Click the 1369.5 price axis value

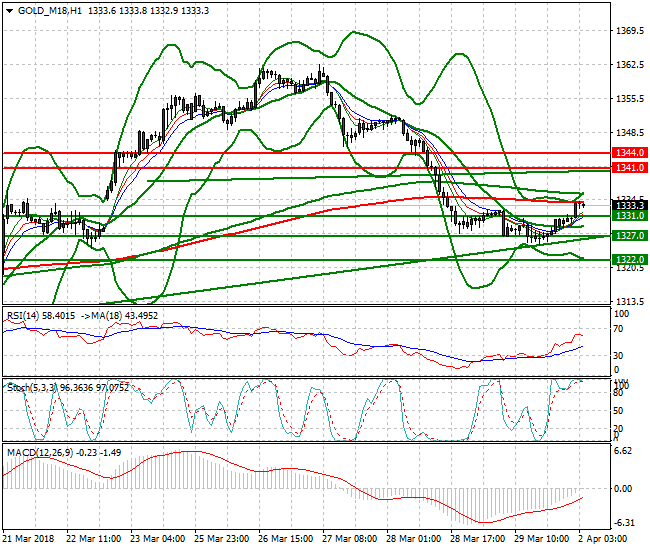point(630,31)
